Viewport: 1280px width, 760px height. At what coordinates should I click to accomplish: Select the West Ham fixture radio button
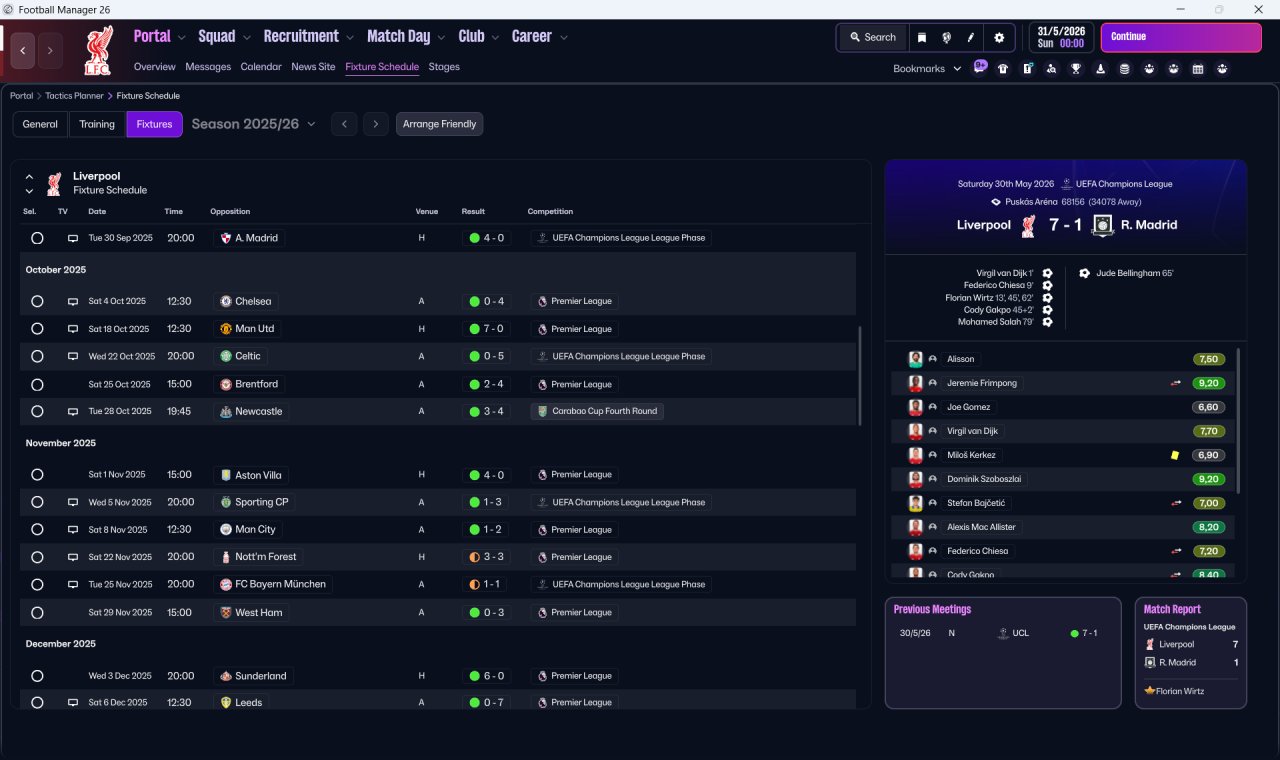coord(37,612)
